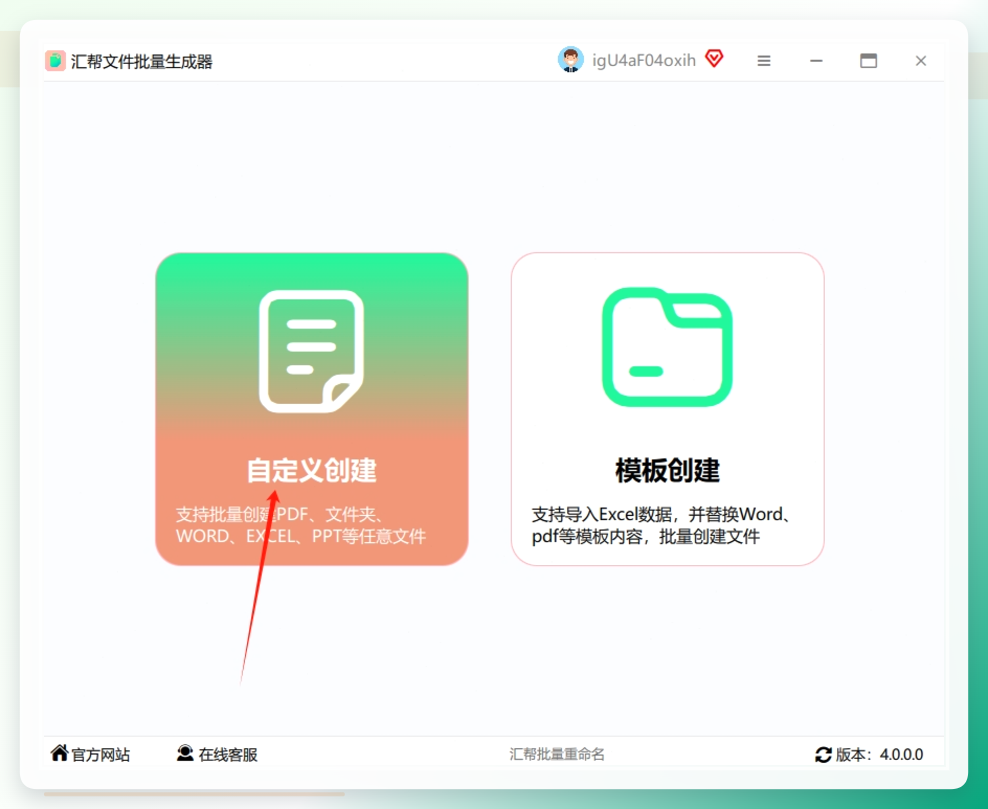The height and width of the screenshot is (809, 988).
Task: Select the 自定义创建 card title
Action: point(311,471)
